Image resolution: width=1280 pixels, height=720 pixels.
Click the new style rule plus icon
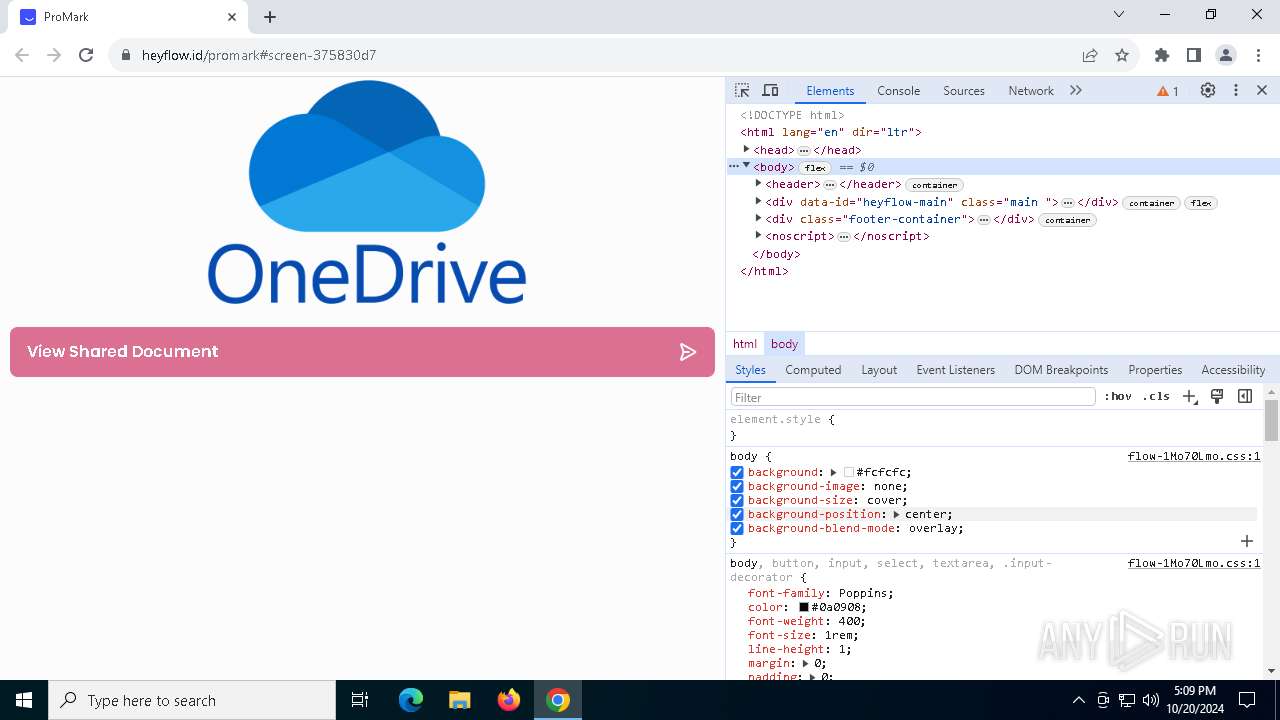click(x=1189, y=396)
